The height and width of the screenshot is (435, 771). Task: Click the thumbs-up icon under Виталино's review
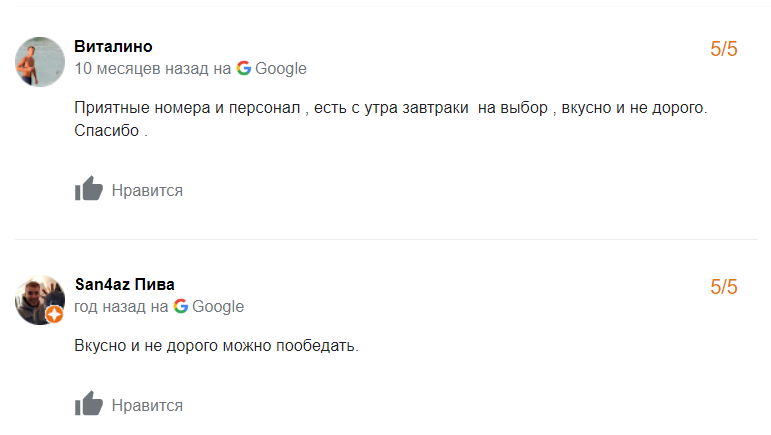(89, 189)
